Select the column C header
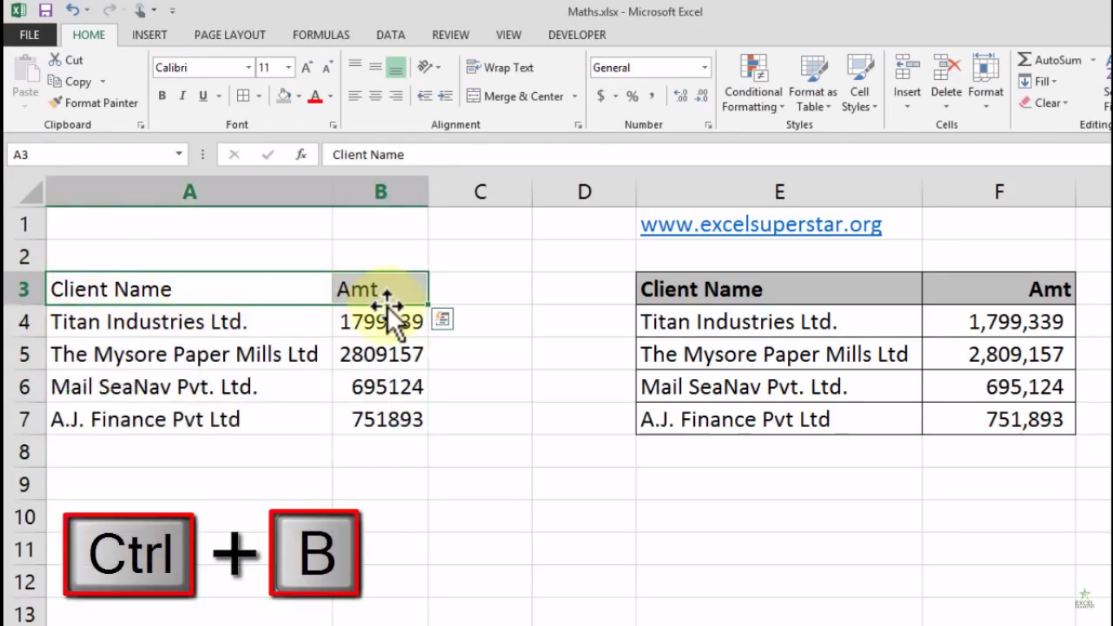1113x626 pixels. click(x=481, y=192)
